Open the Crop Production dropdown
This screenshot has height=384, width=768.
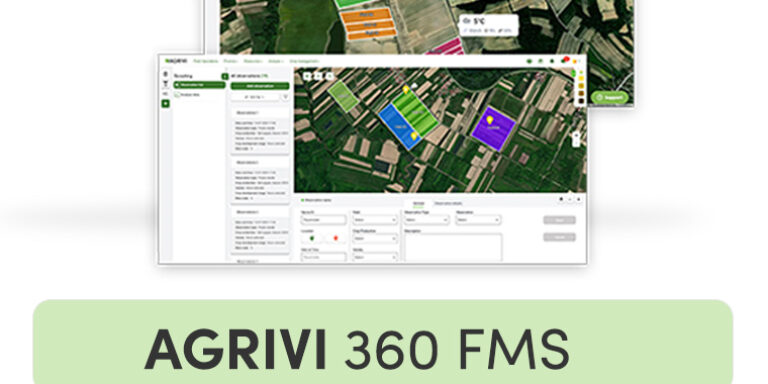[x=374, y=239]
